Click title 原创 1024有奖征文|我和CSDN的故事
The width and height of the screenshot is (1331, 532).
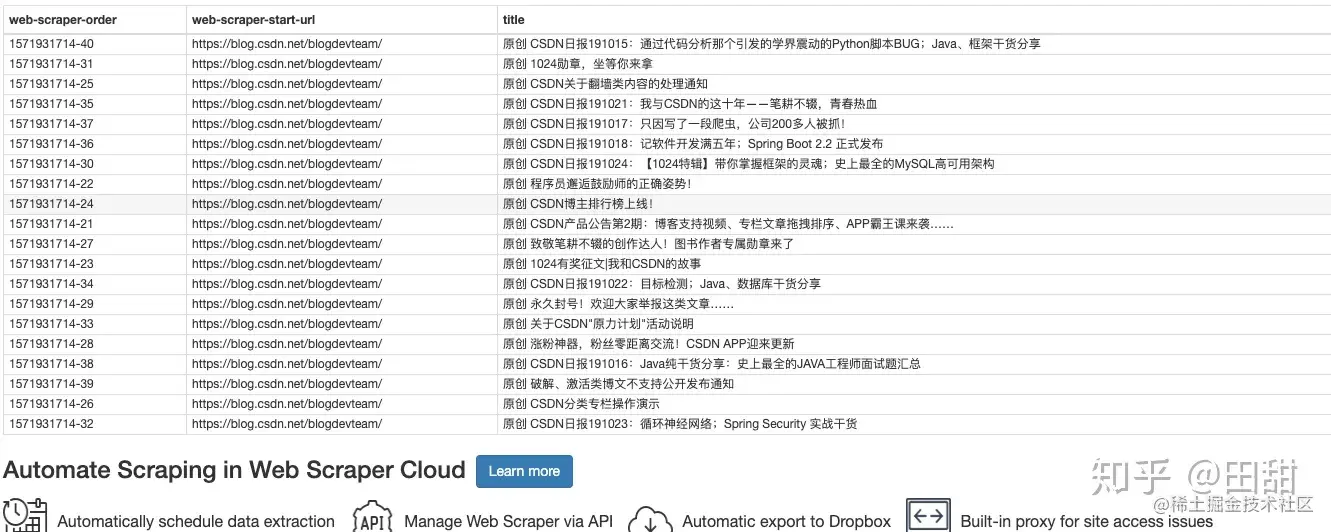click(602, 264)
